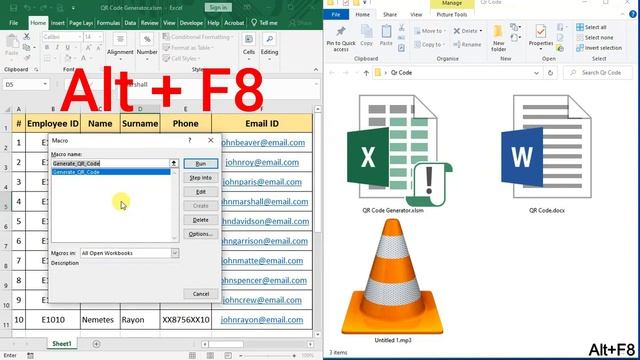Toggle Italic formatting in Excel
640x360 pixels.
point(57,48)
